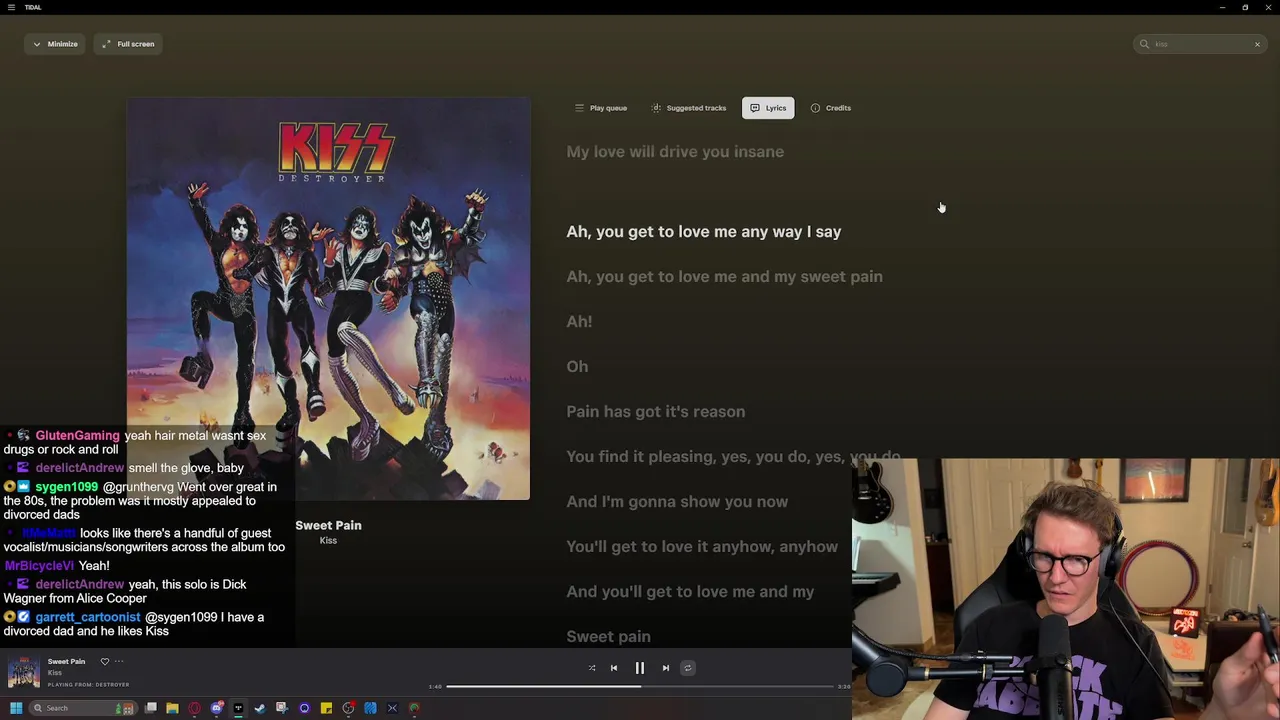Toggle shuffle playback
The image size is (1280, 720).
coord(592,668)
